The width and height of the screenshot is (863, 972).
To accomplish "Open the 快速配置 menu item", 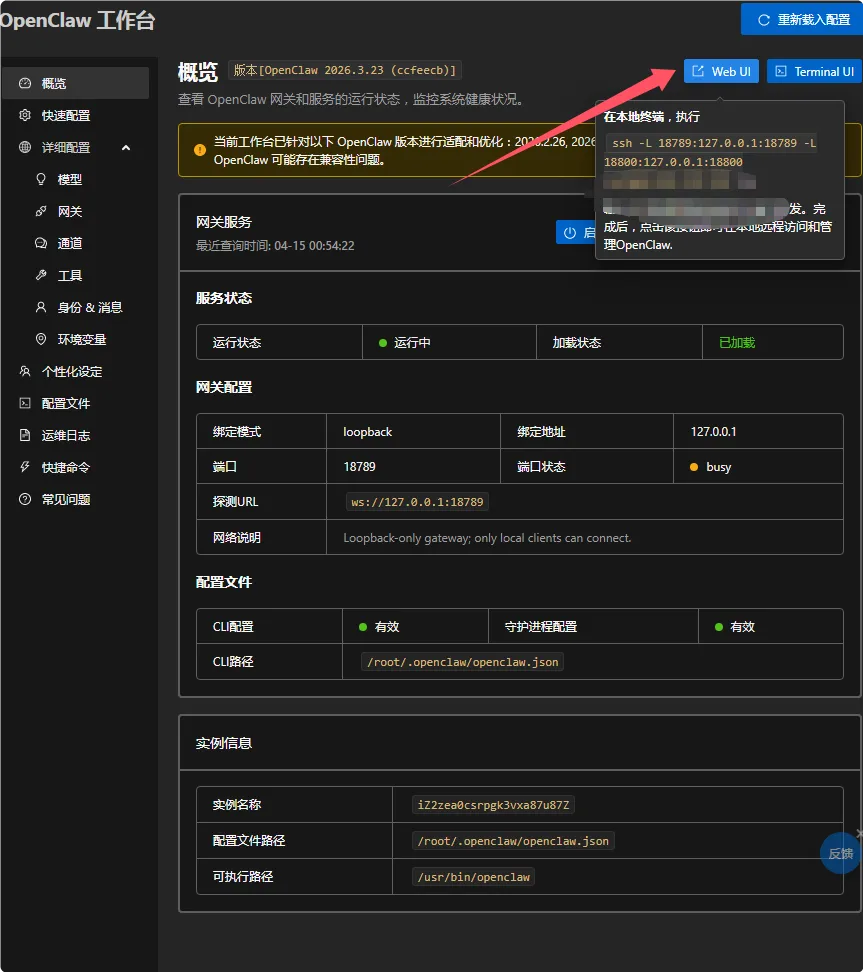I will (76, 115).
